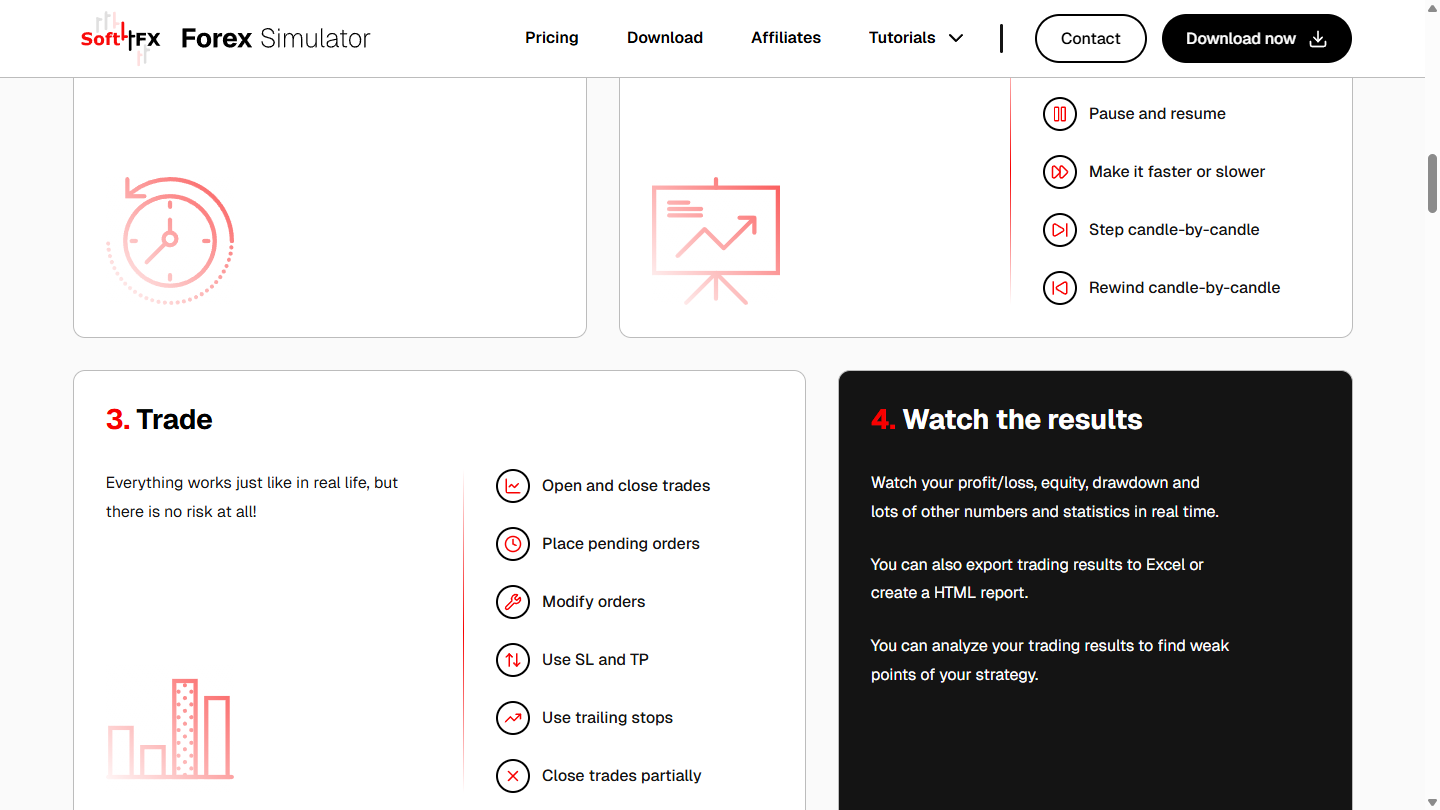Viewport: 1440px width, 810px height.
Task: Click the SoftFX Forex Simulator logo
Action: [x=226, y=38]
